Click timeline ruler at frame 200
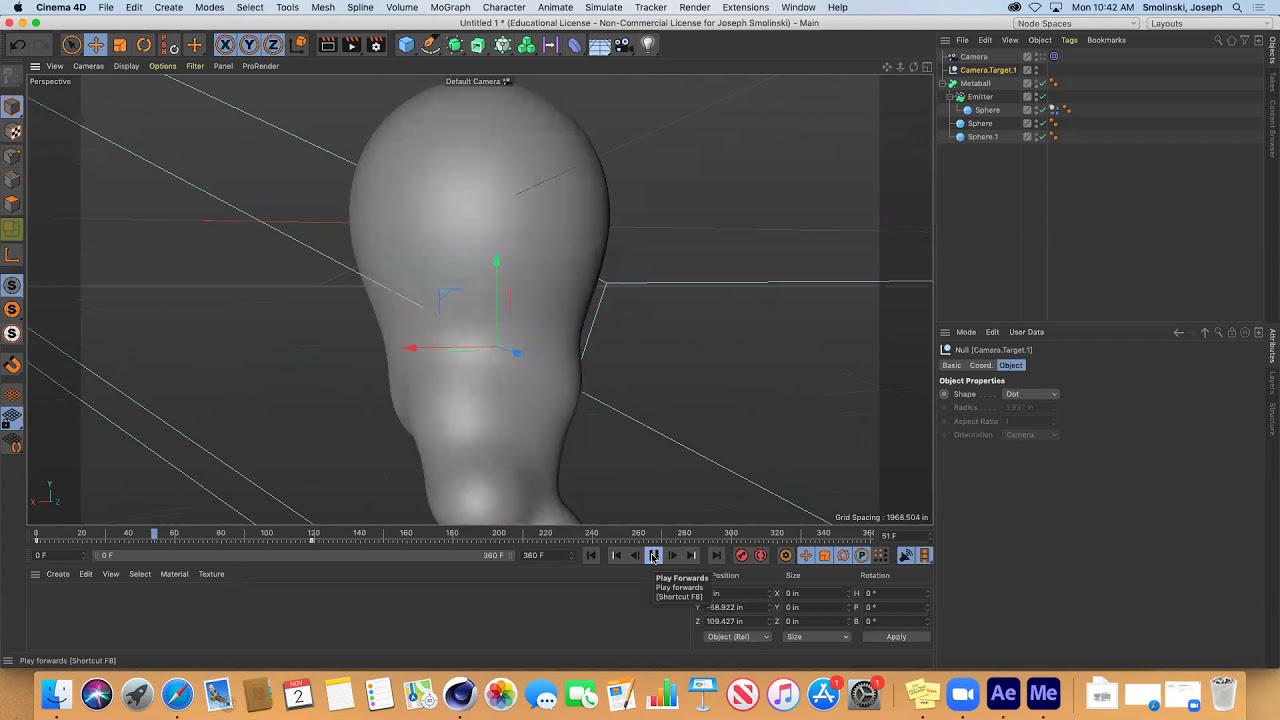This screenshot has width=1280, height=720. (499, 535)
